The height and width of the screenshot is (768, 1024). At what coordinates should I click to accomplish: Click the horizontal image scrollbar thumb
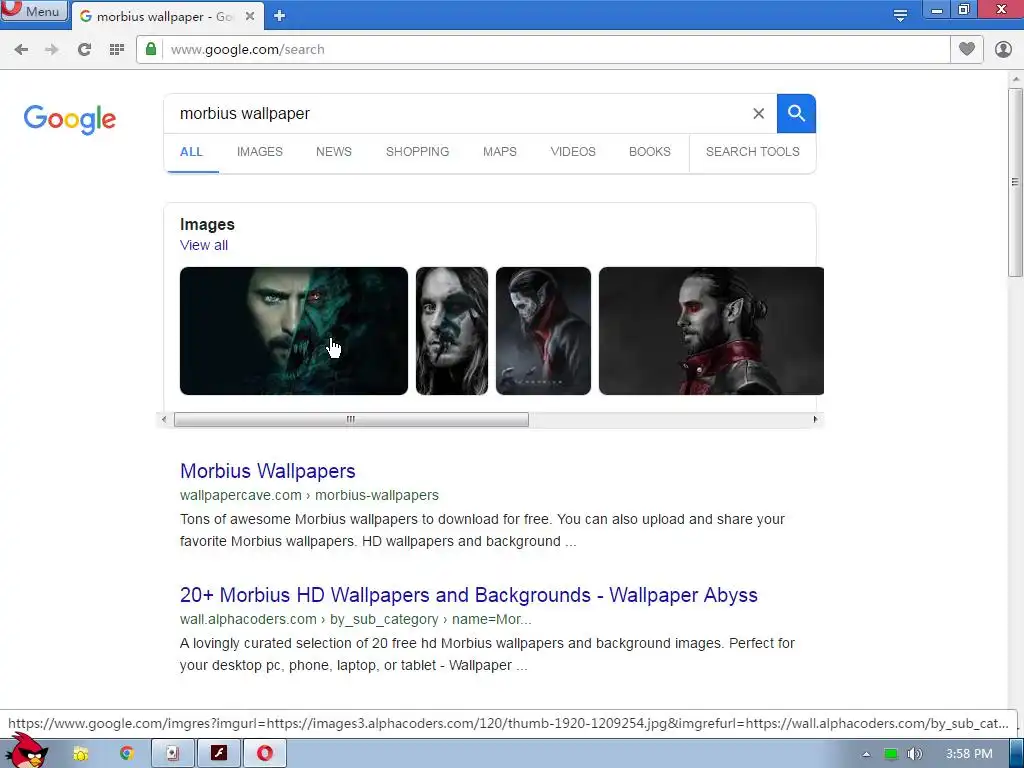(351, 419)
